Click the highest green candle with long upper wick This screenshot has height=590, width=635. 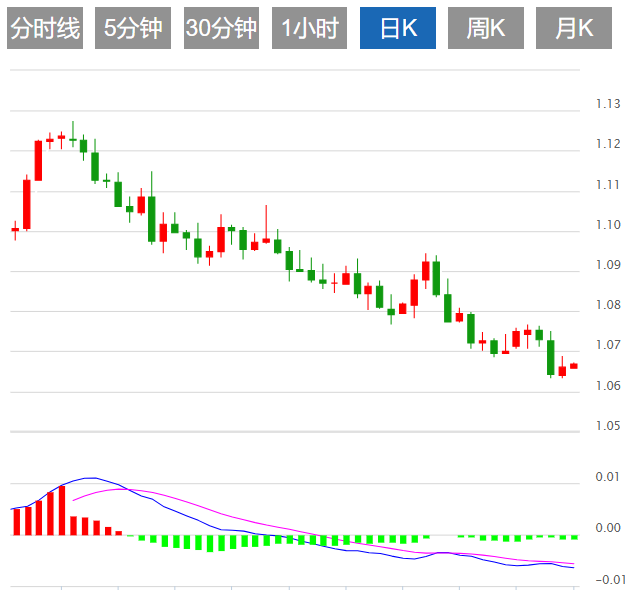pyautogui.click(x=73, y=134)
